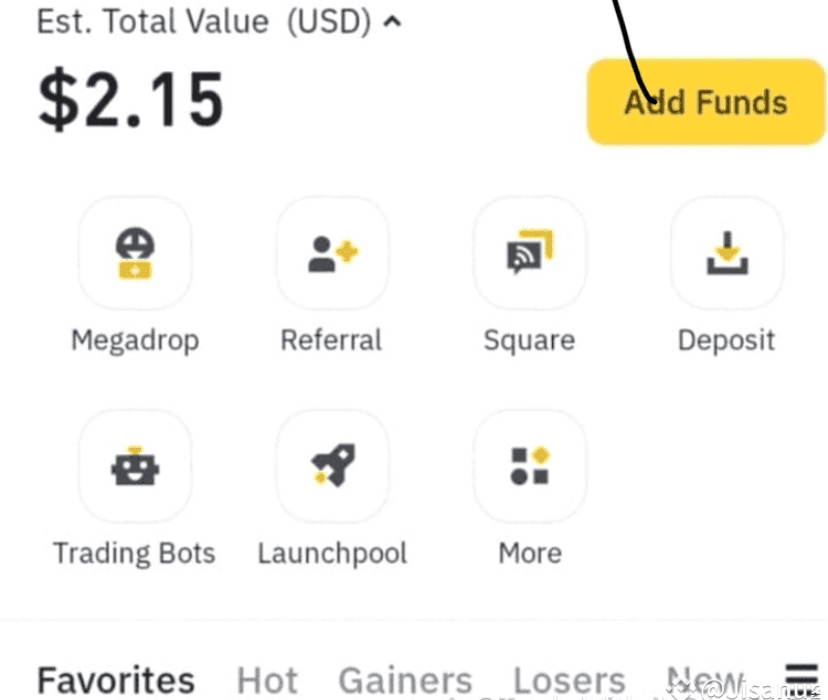
Task: Click the Launchpool text label
Action: coord(332,553)
